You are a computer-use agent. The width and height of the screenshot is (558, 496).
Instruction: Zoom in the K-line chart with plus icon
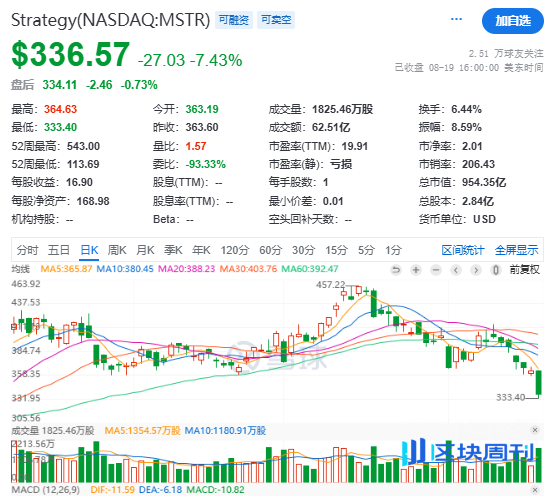tap(416, 270)
